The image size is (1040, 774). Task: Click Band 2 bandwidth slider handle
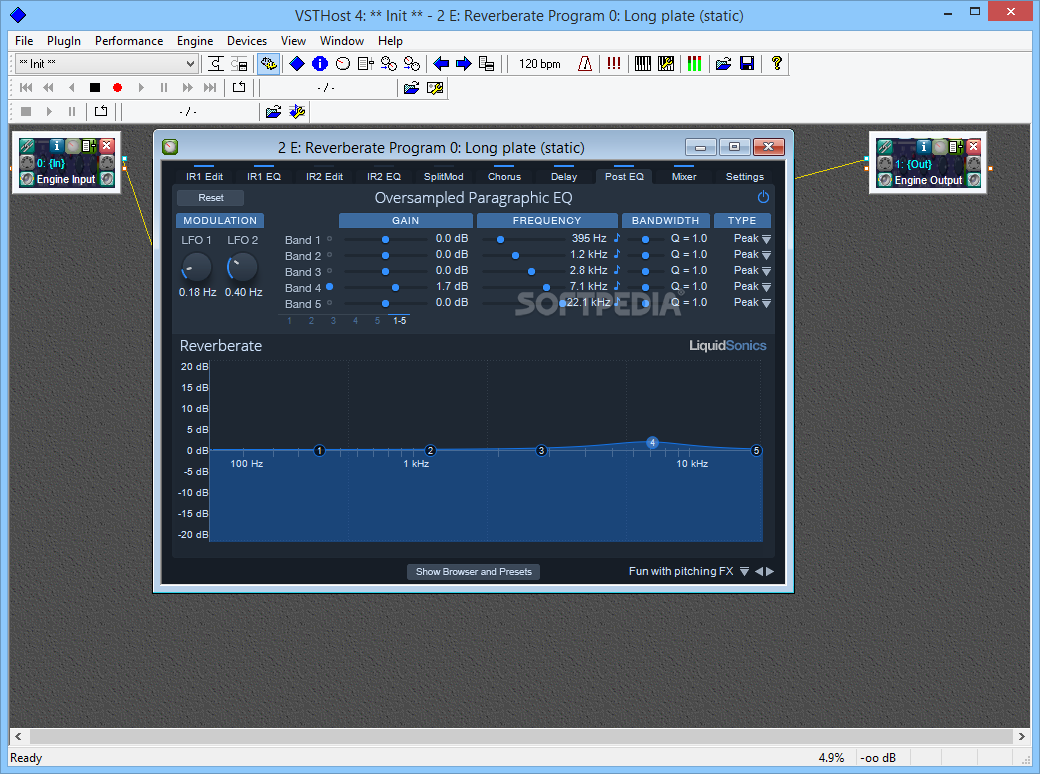645,255
